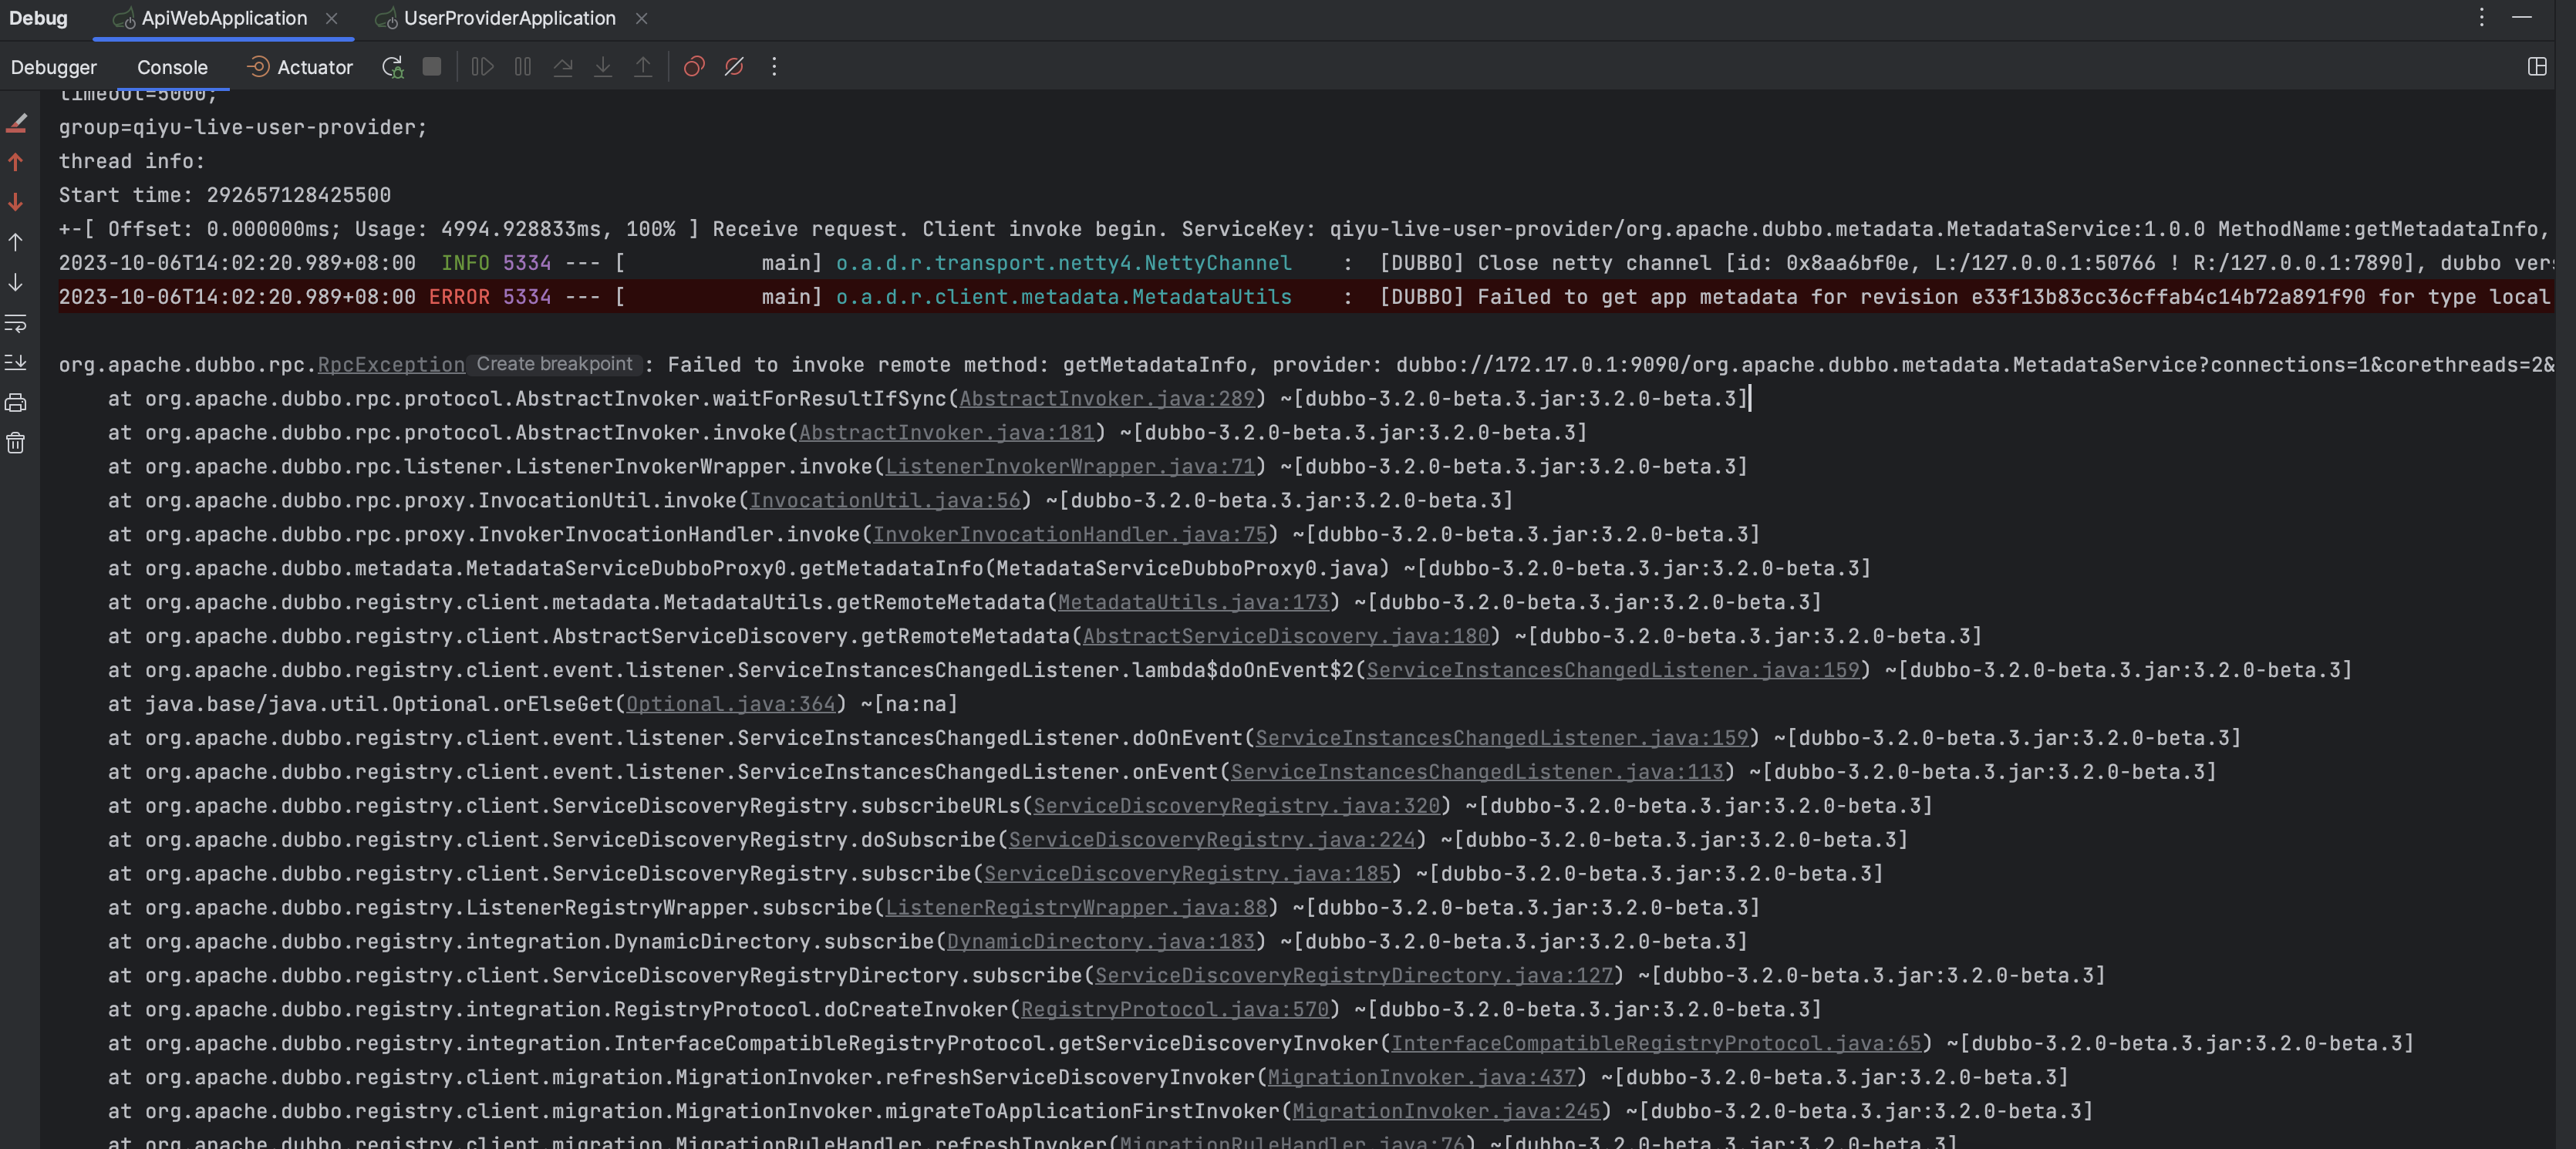Close the UserProviderApplication tab
This screenshot has width=2576, height=1149.
point(642,18)
